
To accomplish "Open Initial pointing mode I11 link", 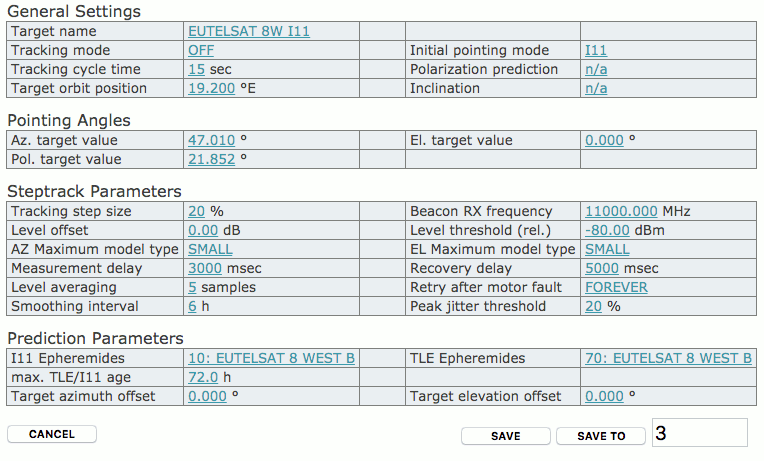I will coord(595,50).
